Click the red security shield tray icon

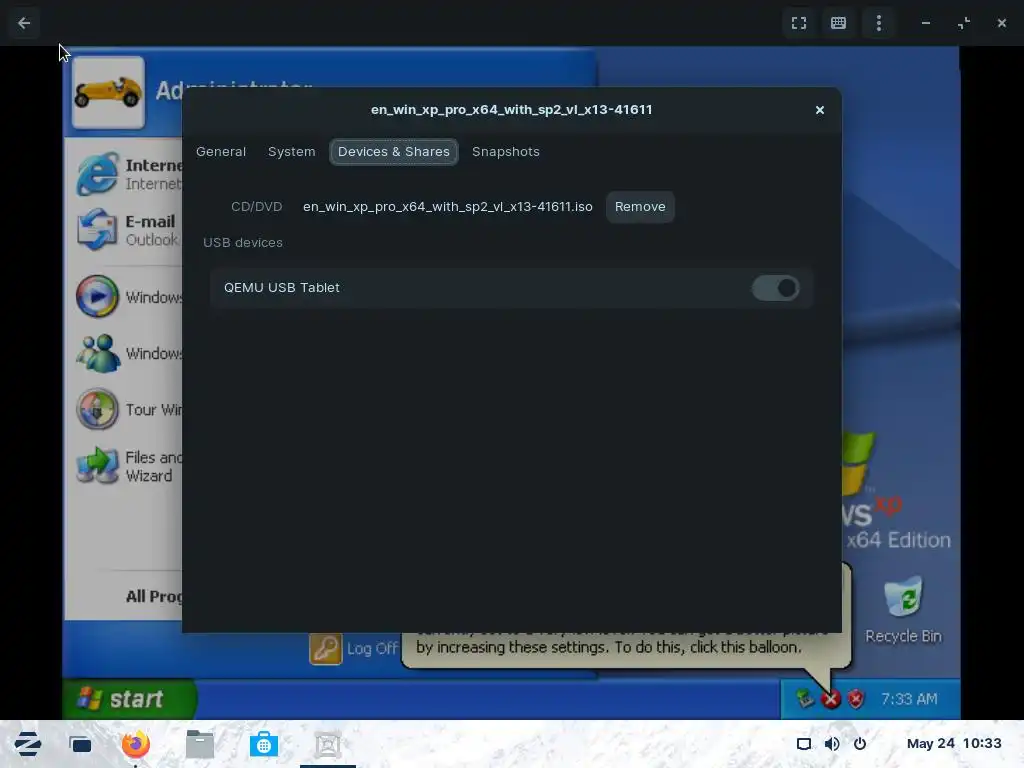[x=856, y=699]
